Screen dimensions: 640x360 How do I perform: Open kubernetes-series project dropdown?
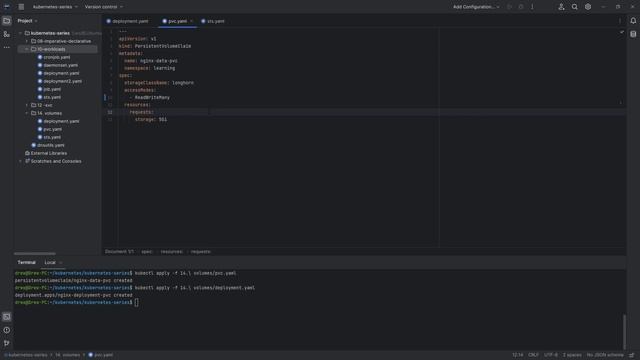[55, 7]
